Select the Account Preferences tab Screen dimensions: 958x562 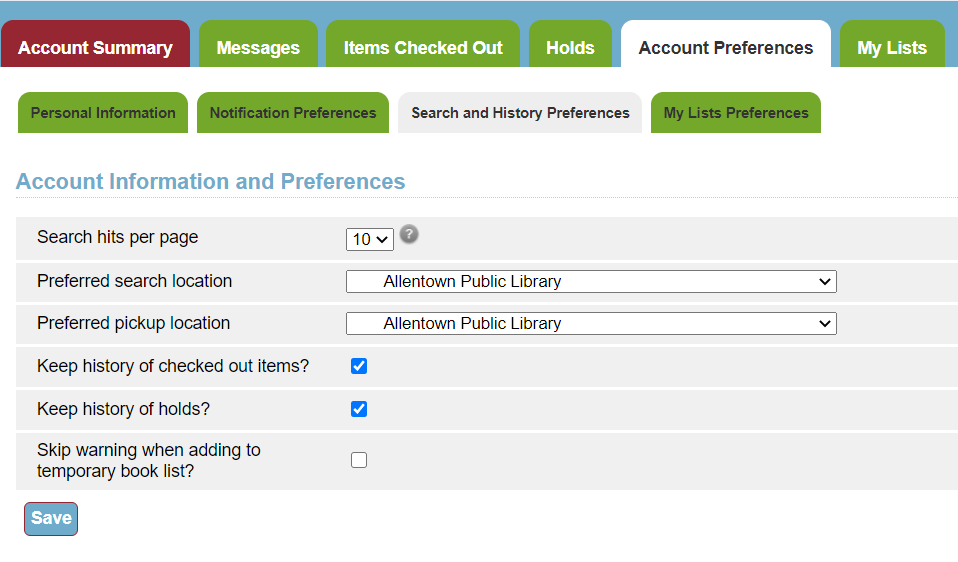726,45
